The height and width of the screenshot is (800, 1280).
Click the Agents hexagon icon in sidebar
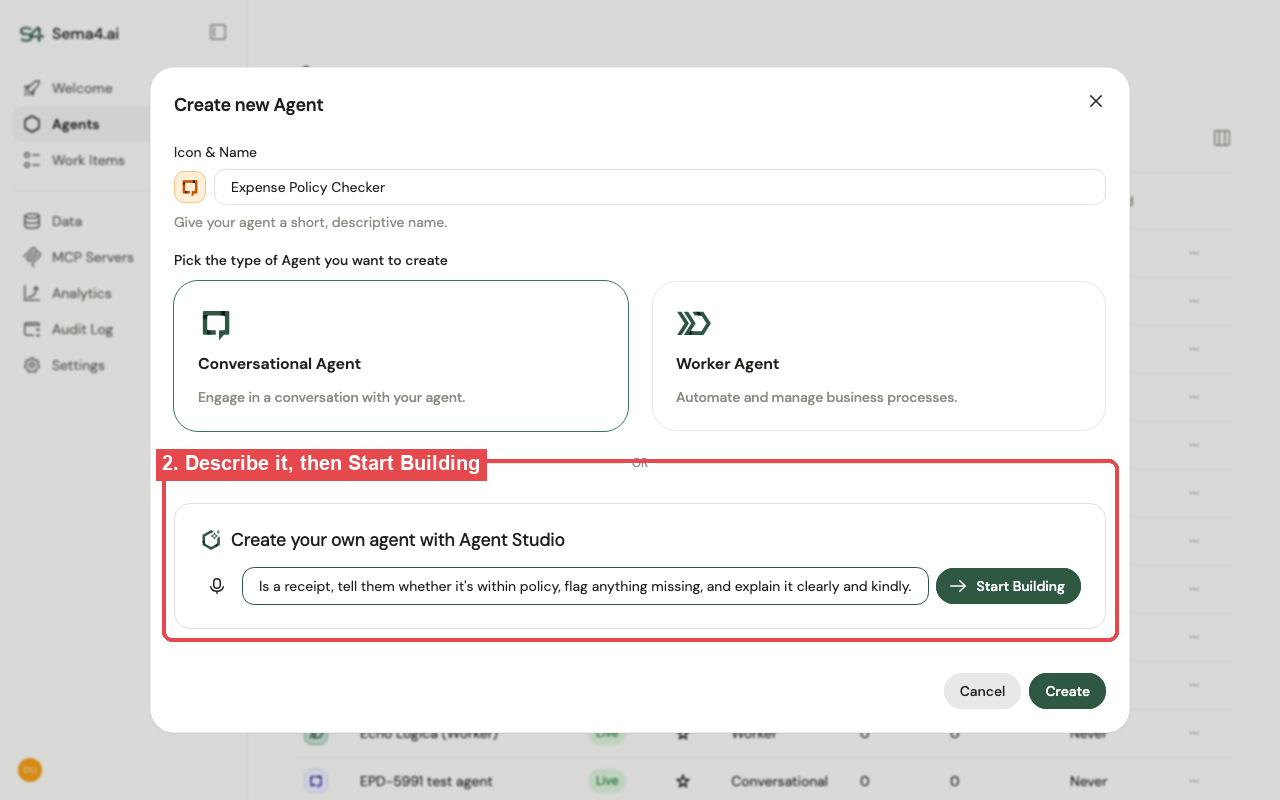(32, 124)
